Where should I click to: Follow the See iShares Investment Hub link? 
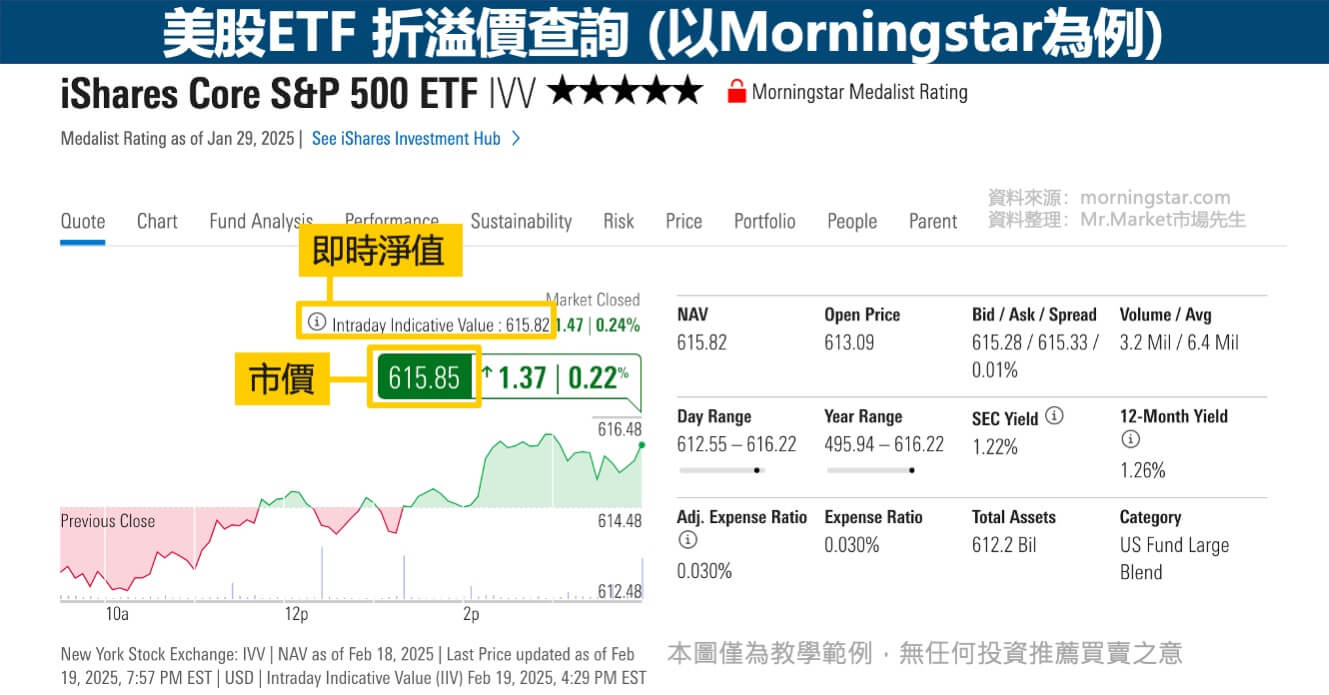point(406,139)
